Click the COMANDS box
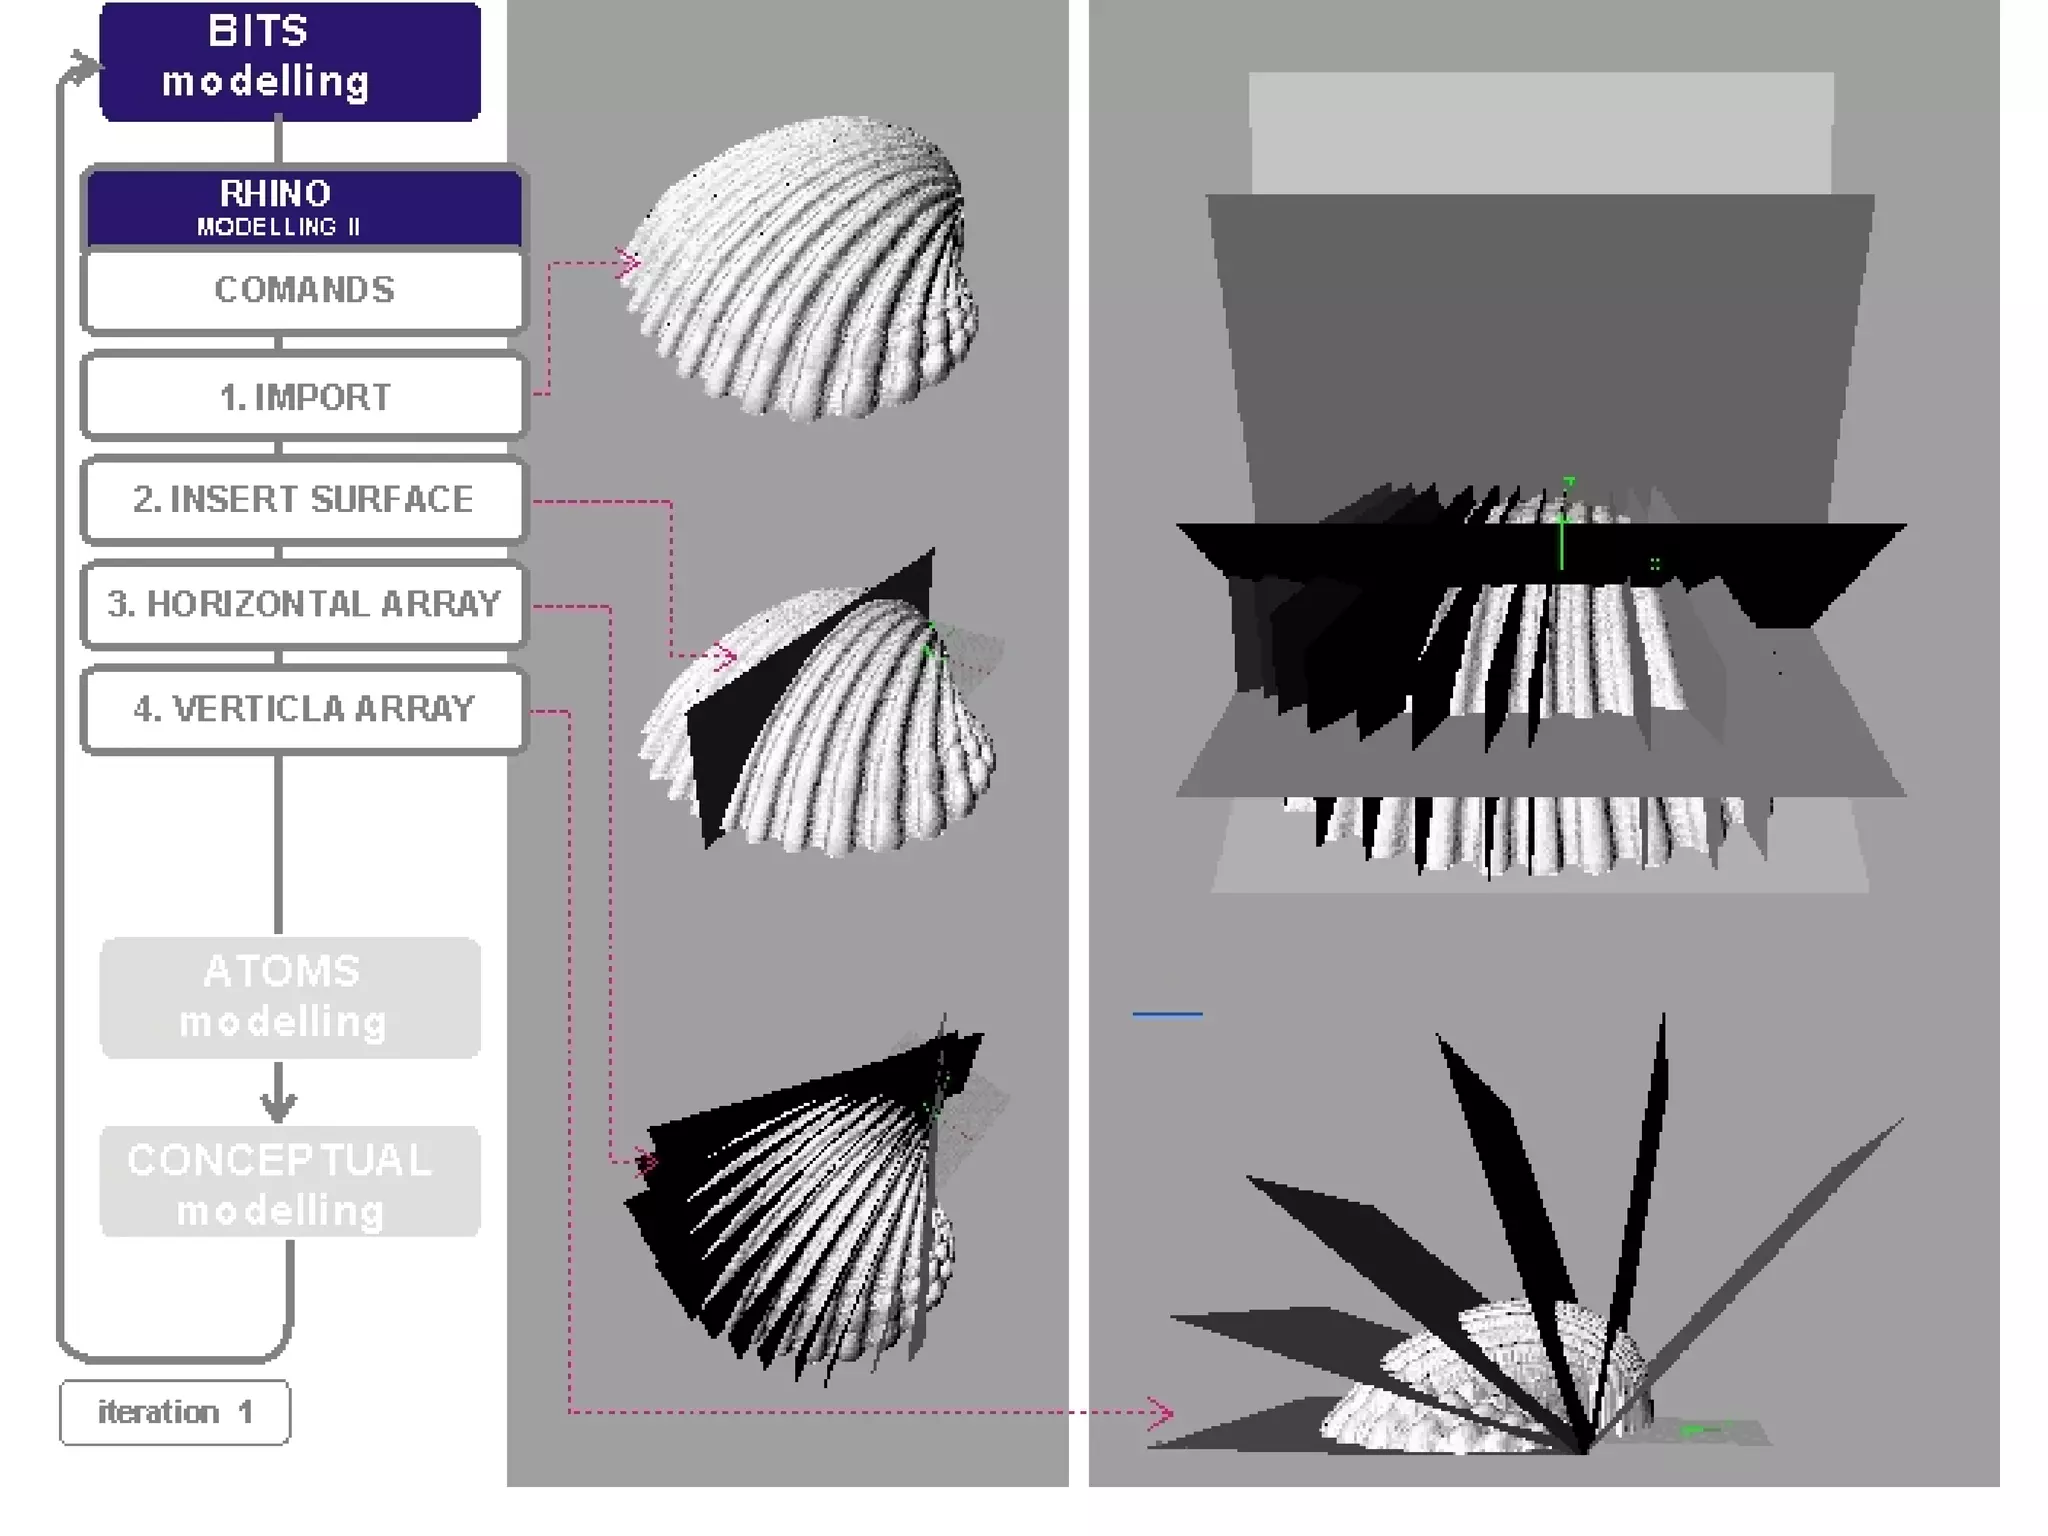The height and width of the screenshot is (1536, 2048). (x=304, y=290)
